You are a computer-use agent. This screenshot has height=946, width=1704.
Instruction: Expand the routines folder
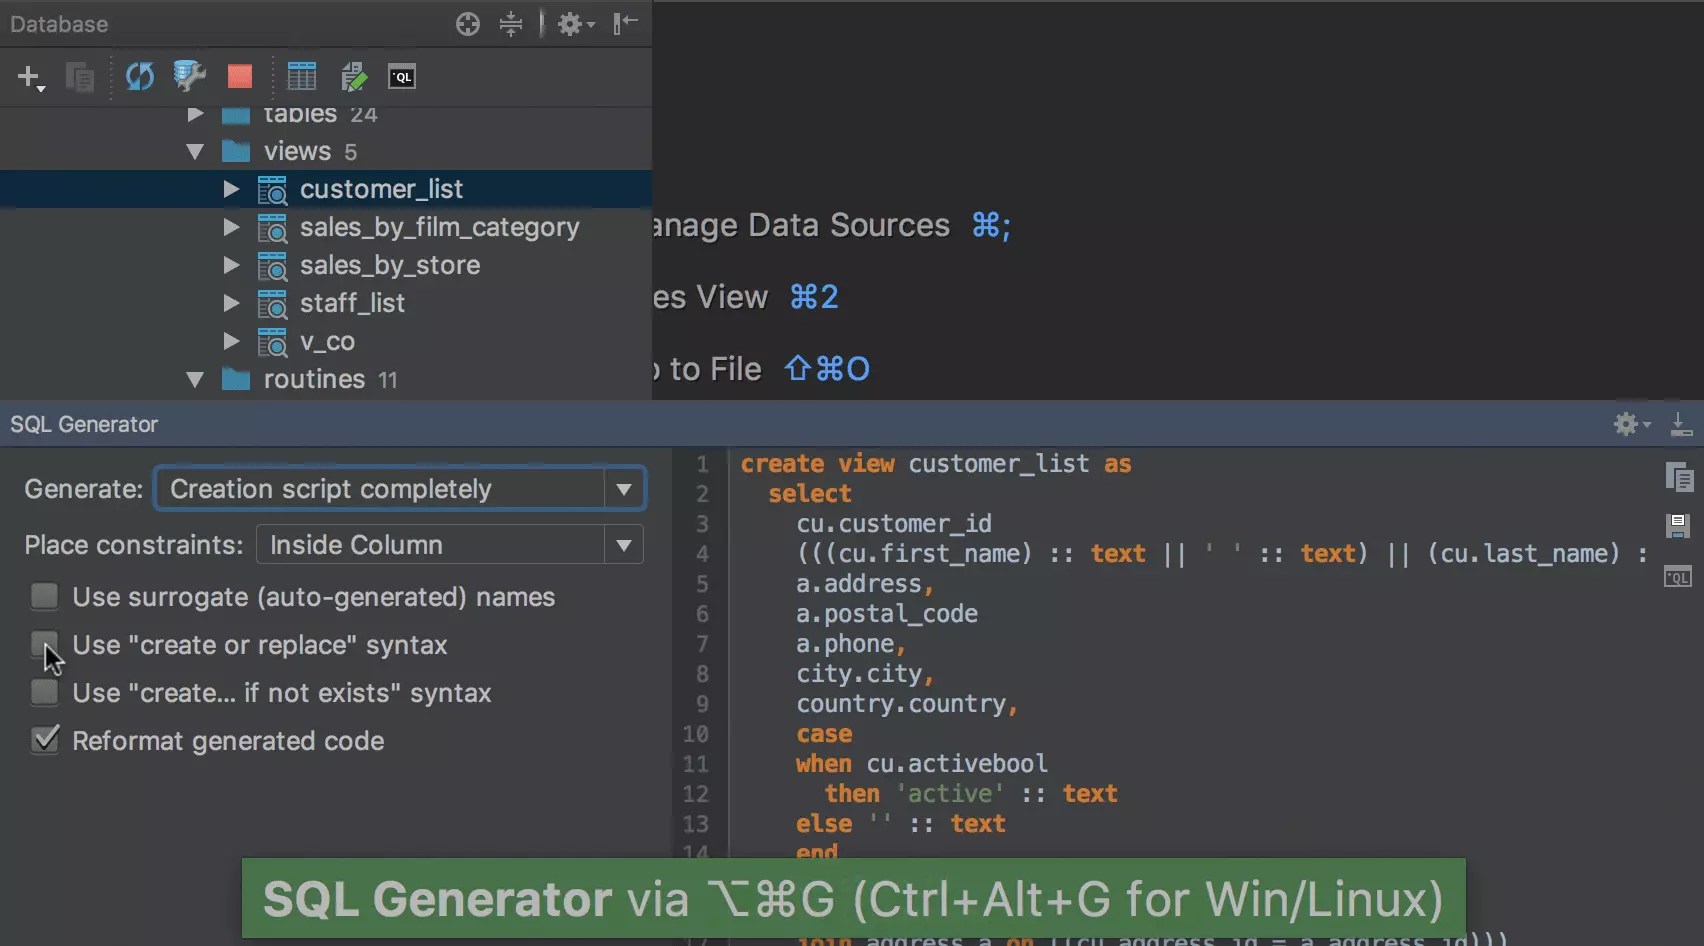click(196, 380)
